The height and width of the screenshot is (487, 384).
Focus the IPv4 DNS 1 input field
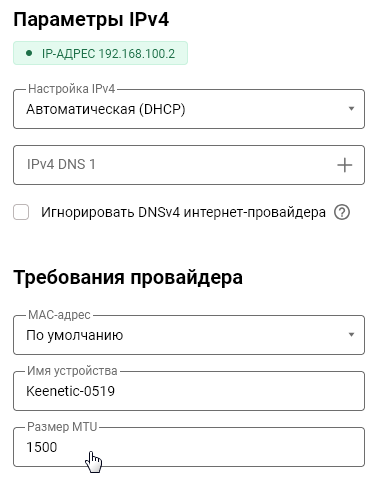point(189,165)
